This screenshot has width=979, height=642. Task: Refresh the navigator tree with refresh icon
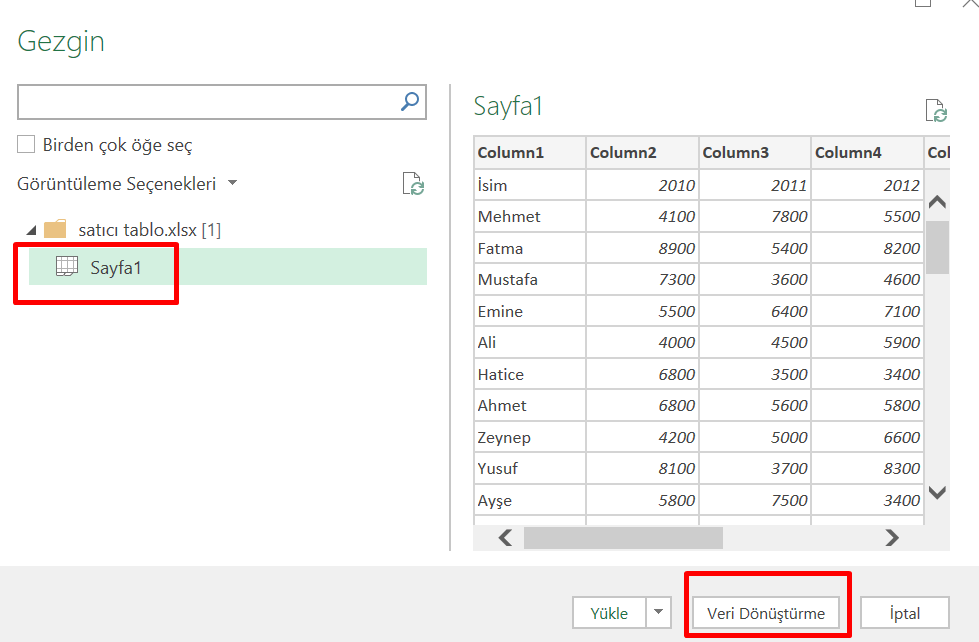tap(413, 184)
